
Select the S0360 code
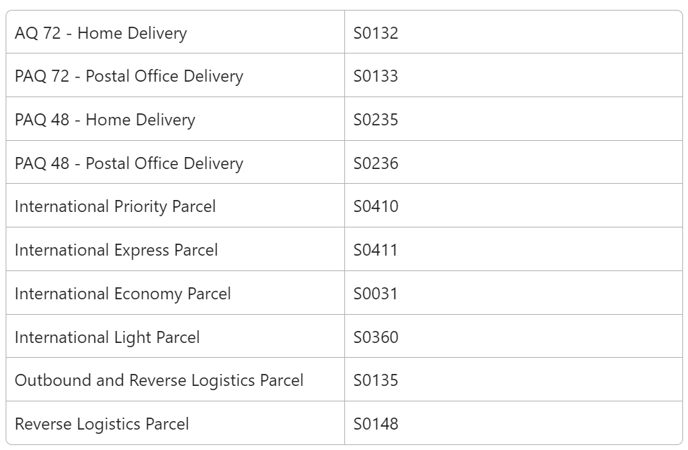(376, 337)
